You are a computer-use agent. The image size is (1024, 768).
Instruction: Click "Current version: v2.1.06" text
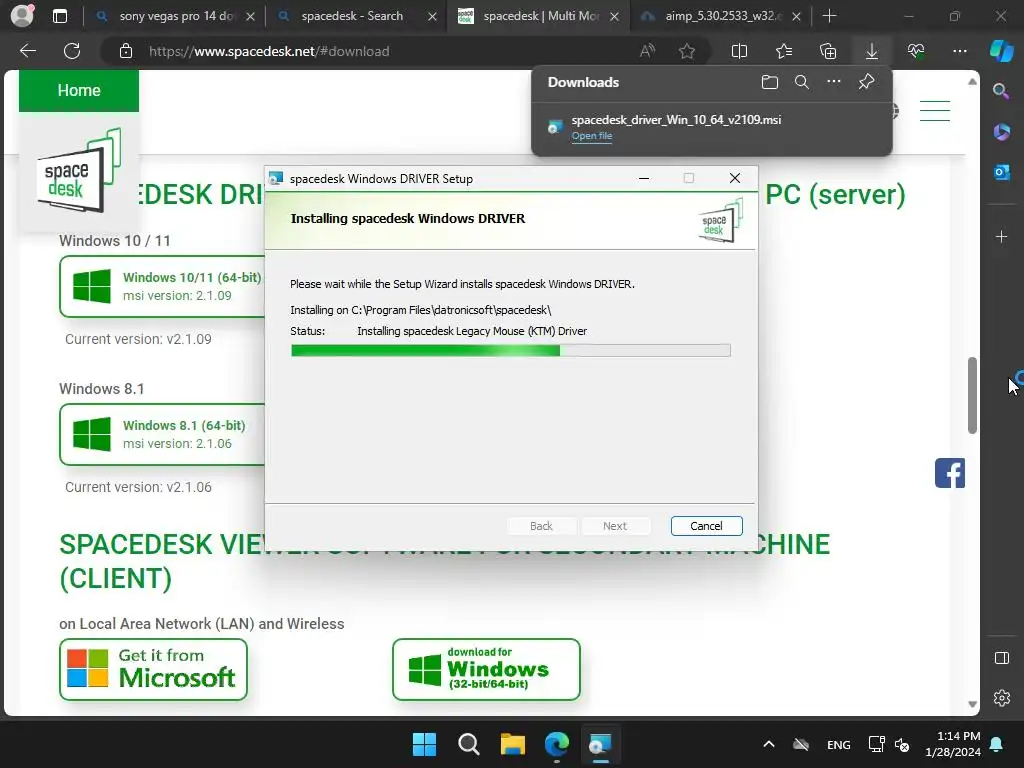[x=138, y=487]
